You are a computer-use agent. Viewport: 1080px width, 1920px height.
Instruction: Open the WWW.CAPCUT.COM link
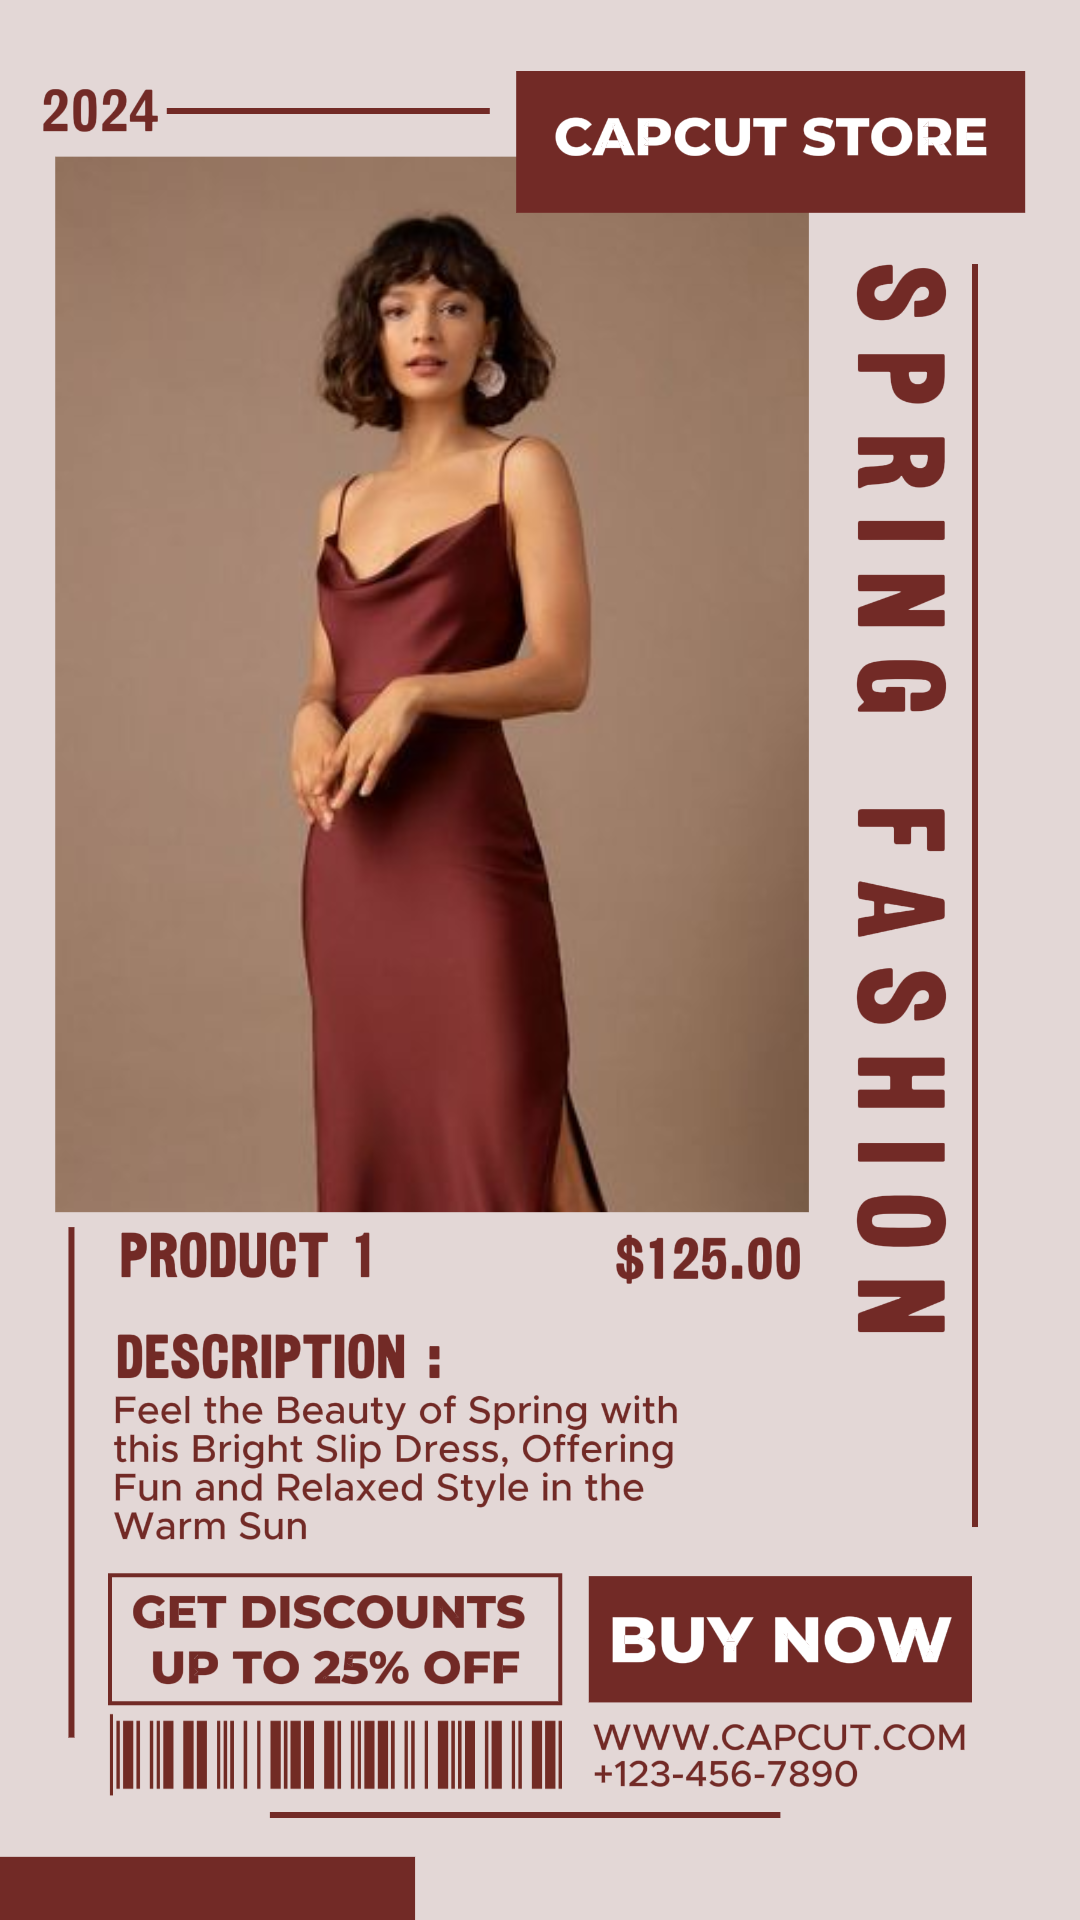(780, 1738)
